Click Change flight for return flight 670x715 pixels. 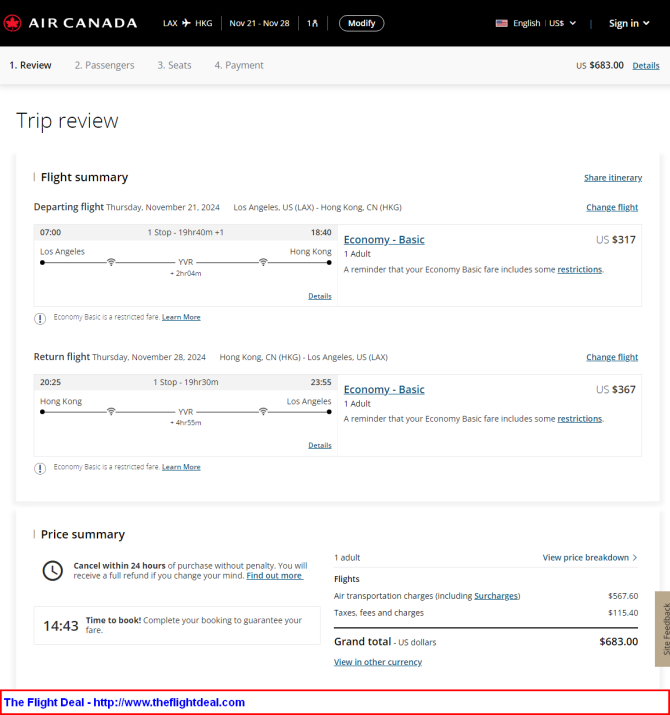tap(612, 357)
